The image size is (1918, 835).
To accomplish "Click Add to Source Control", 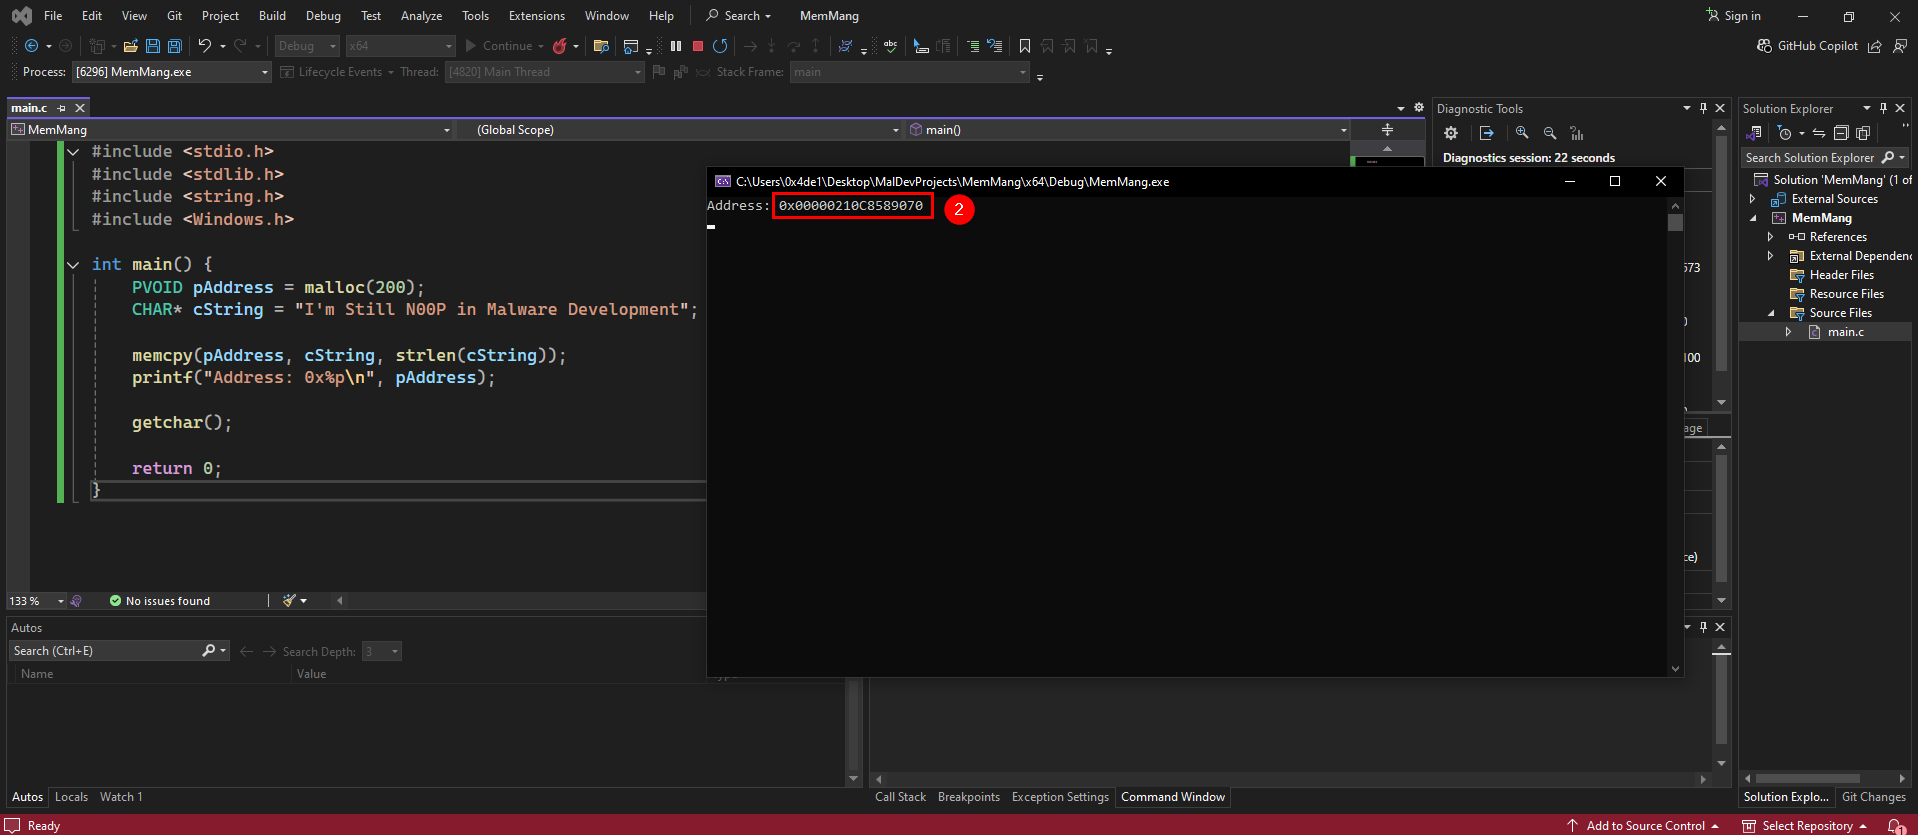I will pyautogui.click(x=1643, y=826).
